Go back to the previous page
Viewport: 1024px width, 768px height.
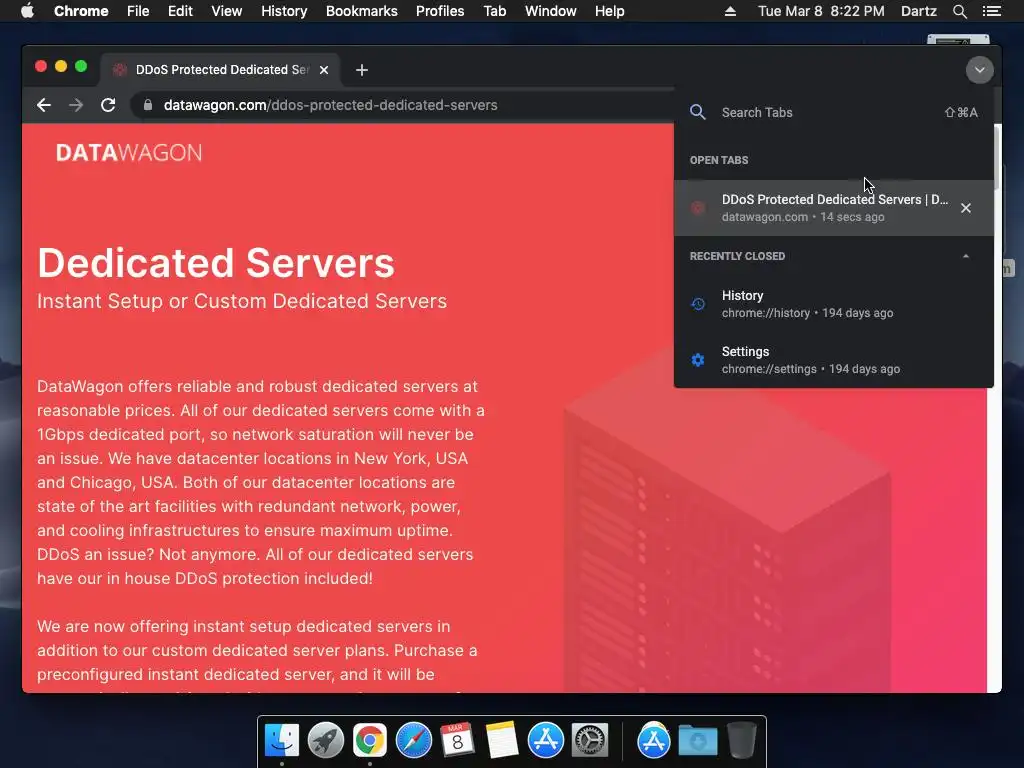[44, 105]
